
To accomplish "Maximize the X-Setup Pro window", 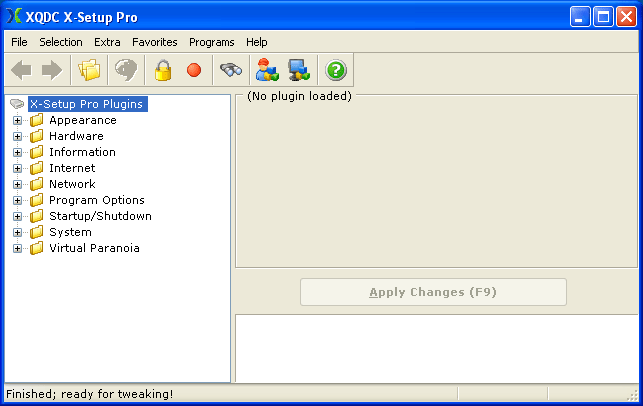I will (x=603, y=17).
